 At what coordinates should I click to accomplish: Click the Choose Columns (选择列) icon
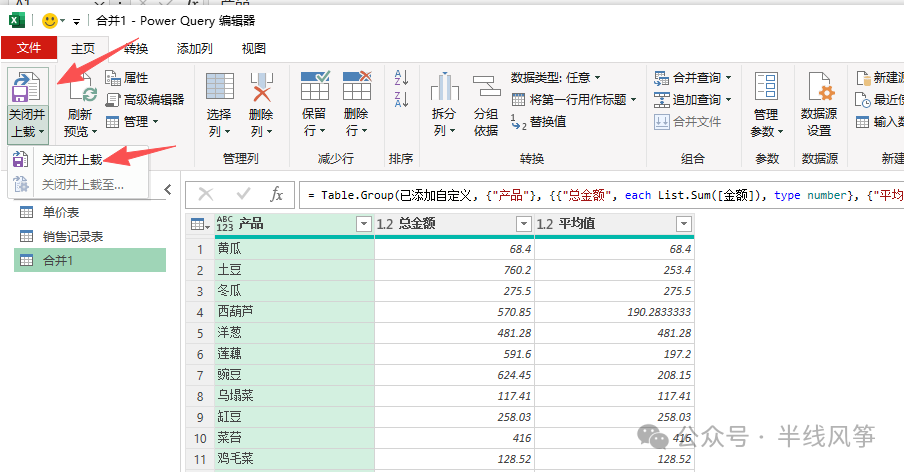tap(220, 88)
